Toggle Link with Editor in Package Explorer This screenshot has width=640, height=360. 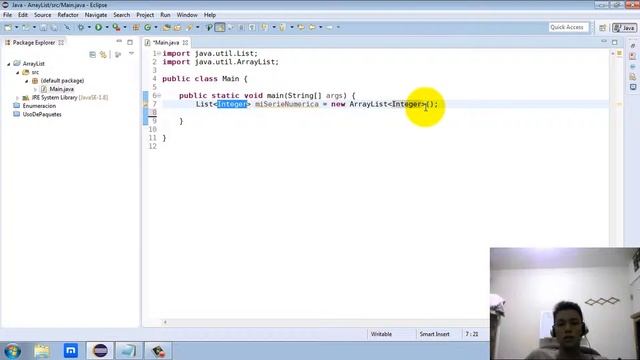click(x=103, y=54)
